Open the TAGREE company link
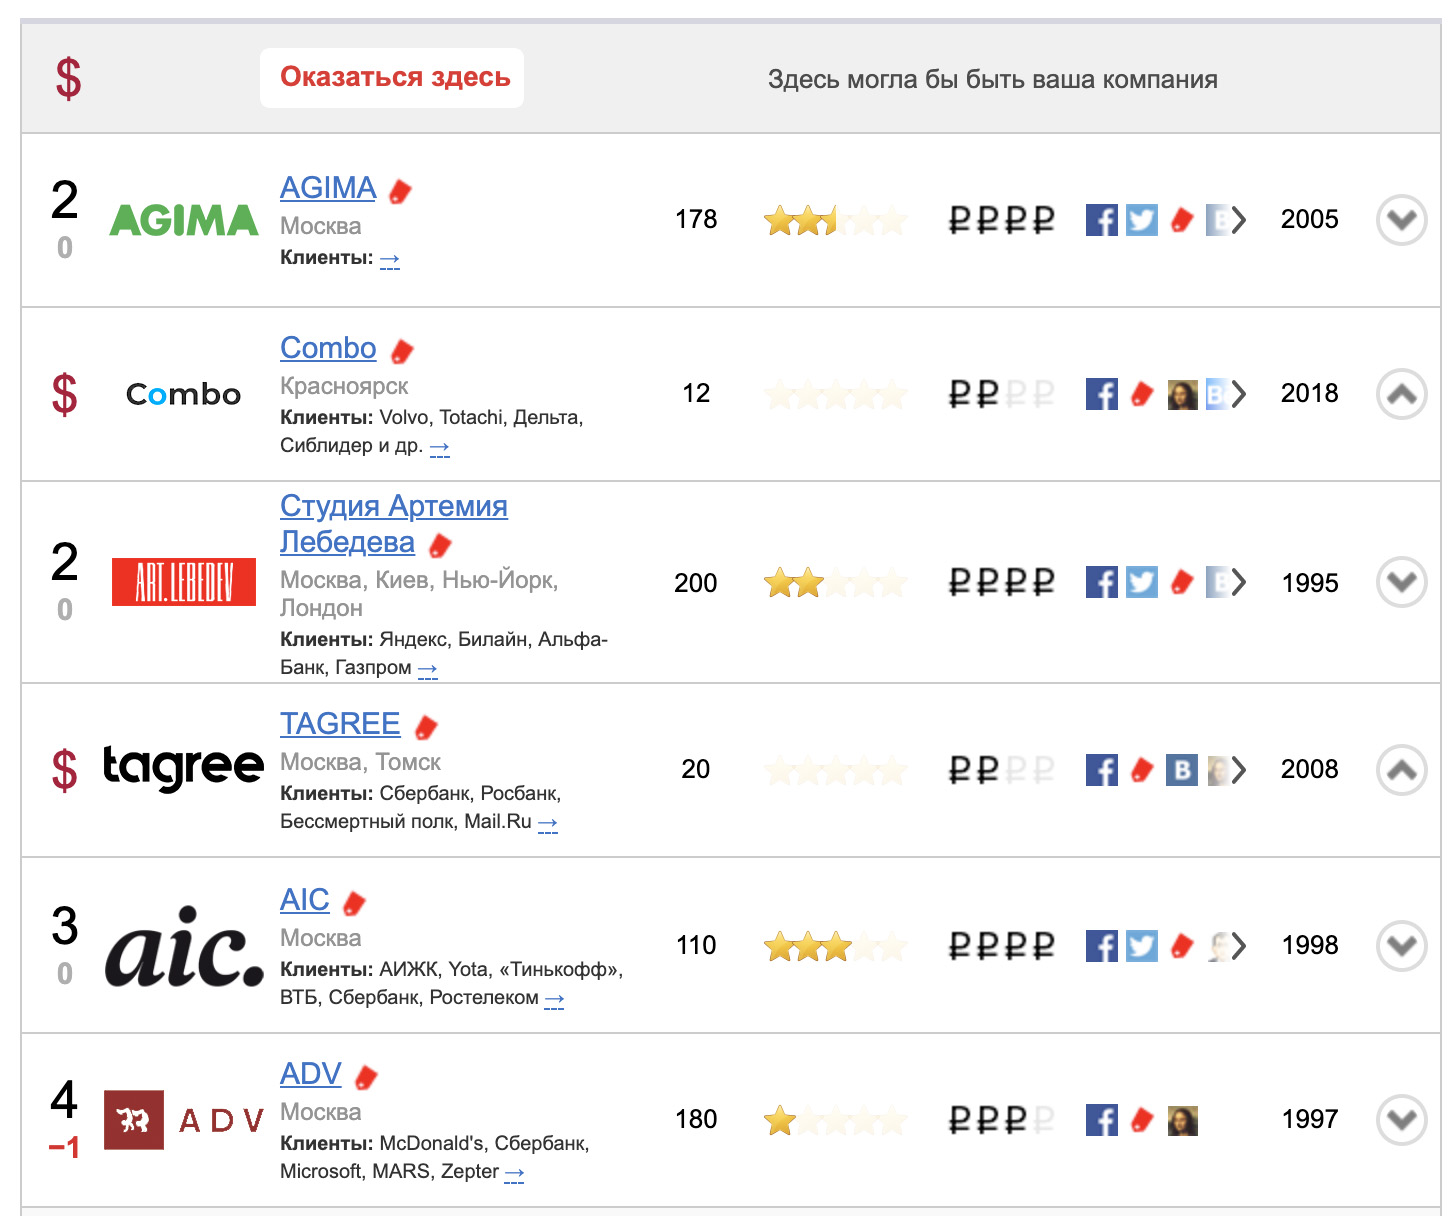1456x1216 pixels. click(340, 723)
